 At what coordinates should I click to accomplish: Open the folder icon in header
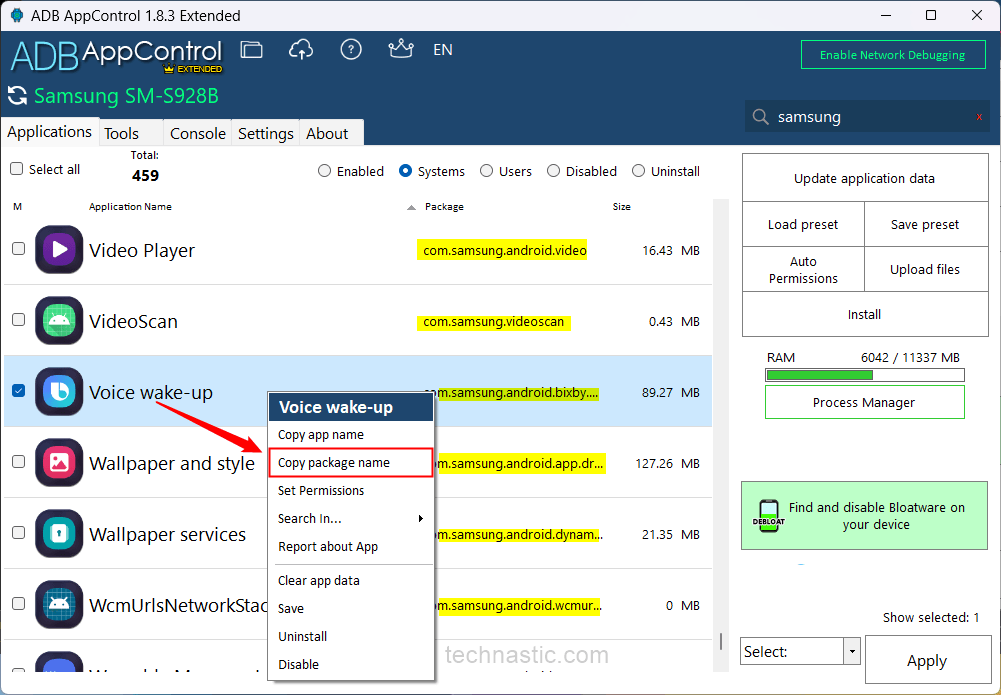(x=251, y=50)
